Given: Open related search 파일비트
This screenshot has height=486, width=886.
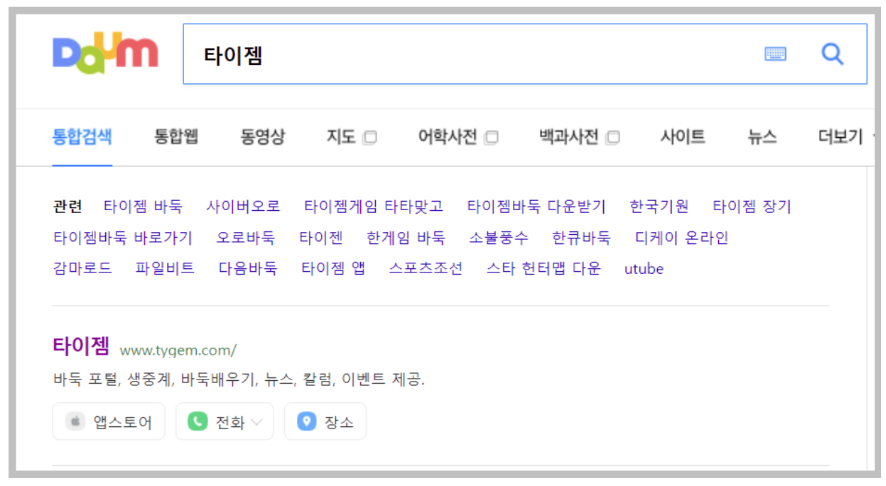Looking at the screenshot, I should (x=164, y=268).
